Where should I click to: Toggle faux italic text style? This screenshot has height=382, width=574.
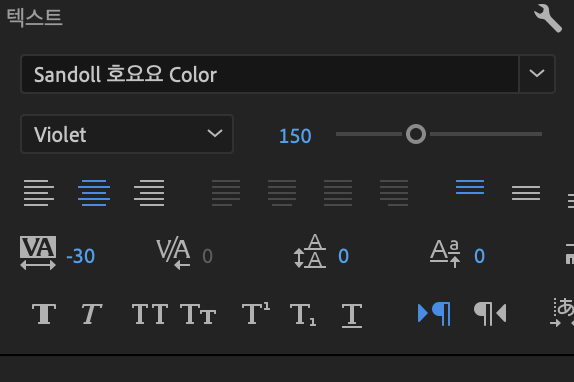(x=91, y=314)
